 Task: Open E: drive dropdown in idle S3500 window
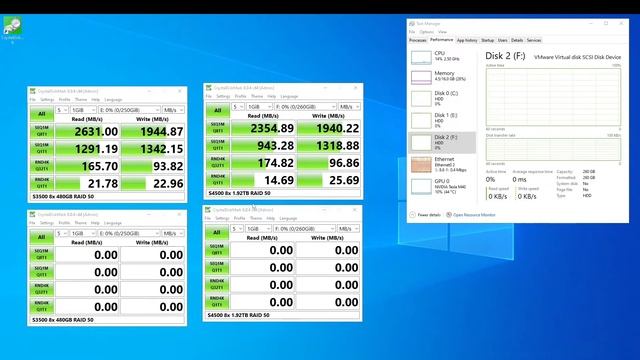pyautogui.click(x=129, y=233)
